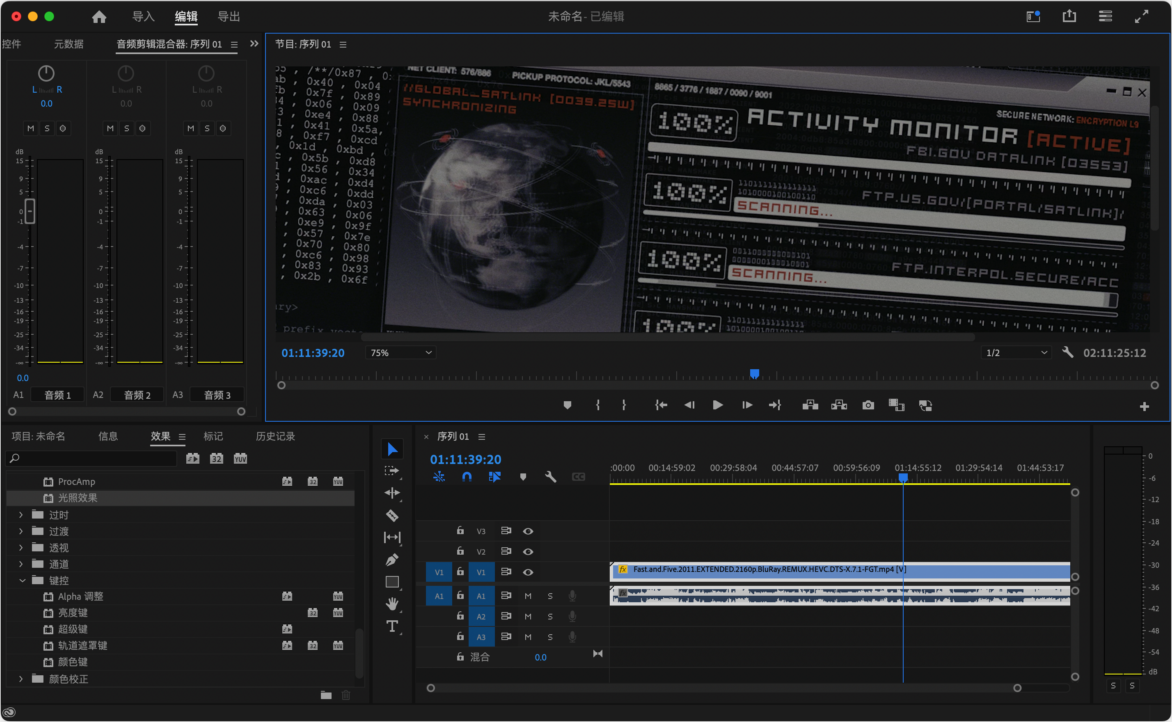Screen dimensions: 1172x722
Task: Click the Fast.and.Five video clip
Action: 840,571
